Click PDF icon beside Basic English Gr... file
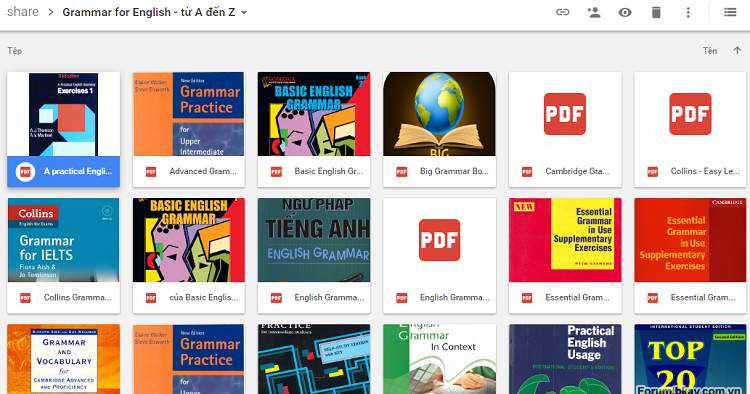This screenshot has height=394, width=750. (276, 172)
